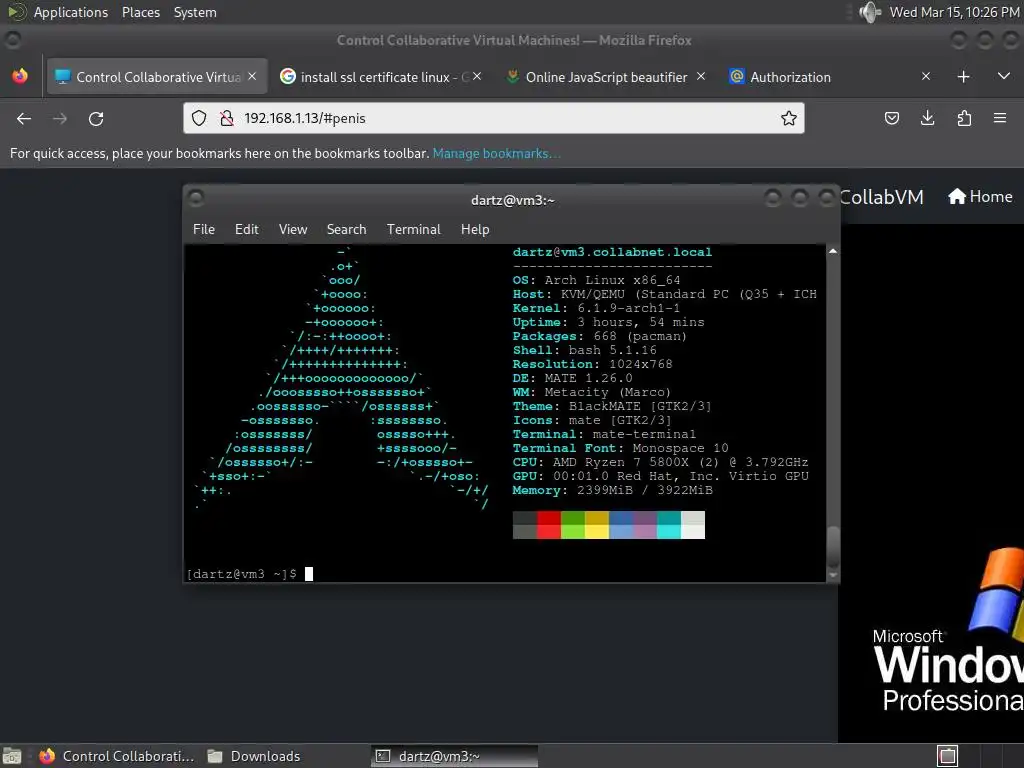Close the install ssl certificate linux tab
This screenshot has height=768, width=1024.
coord(477,76)
